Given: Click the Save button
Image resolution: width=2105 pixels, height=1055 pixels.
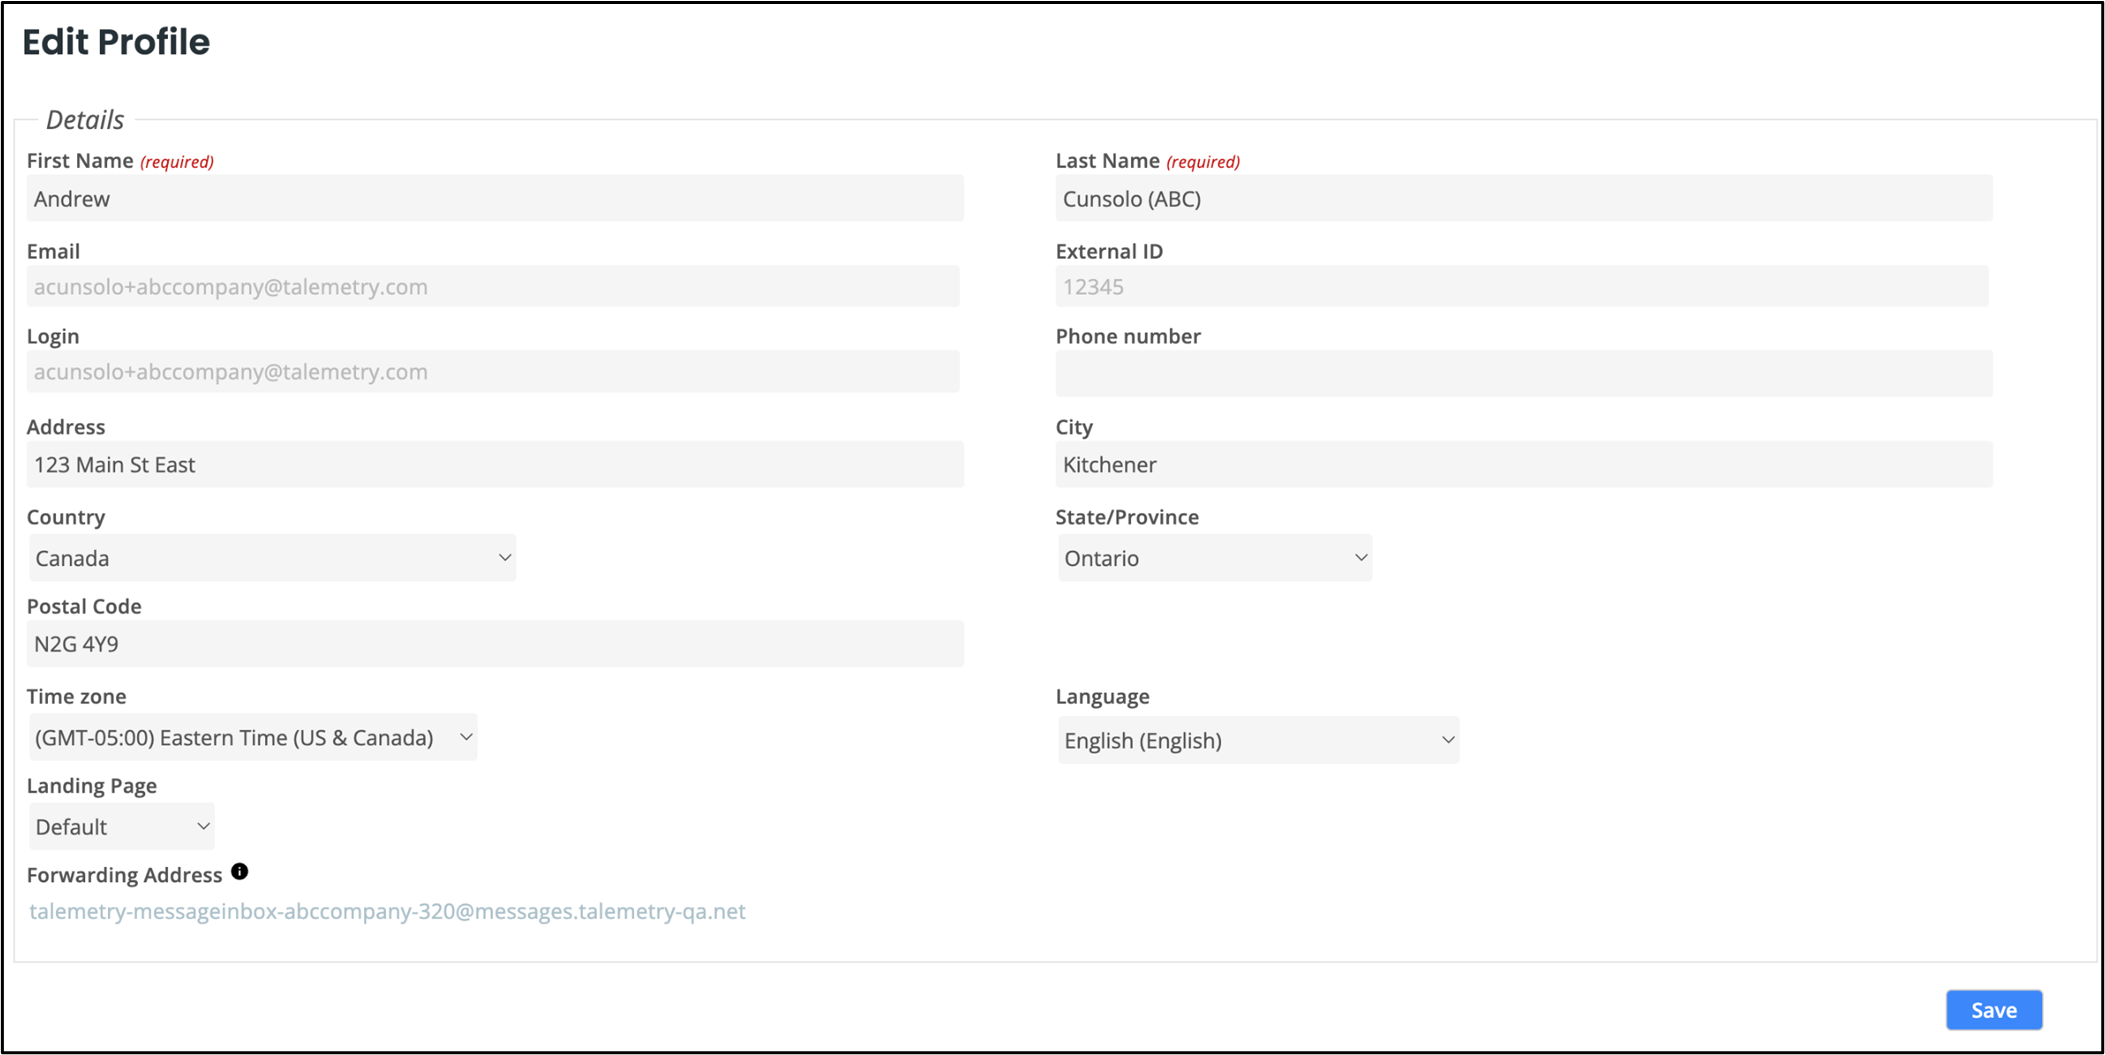Looking at the screenshot, I should tap(1993, 1010).
